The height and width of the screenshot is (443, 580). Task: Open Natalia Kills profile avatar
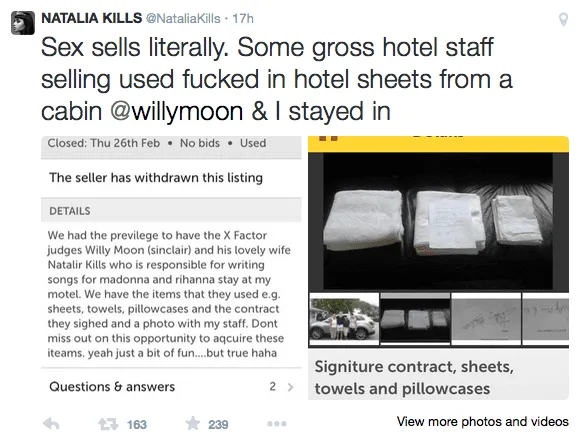click(x=23, y=23)
